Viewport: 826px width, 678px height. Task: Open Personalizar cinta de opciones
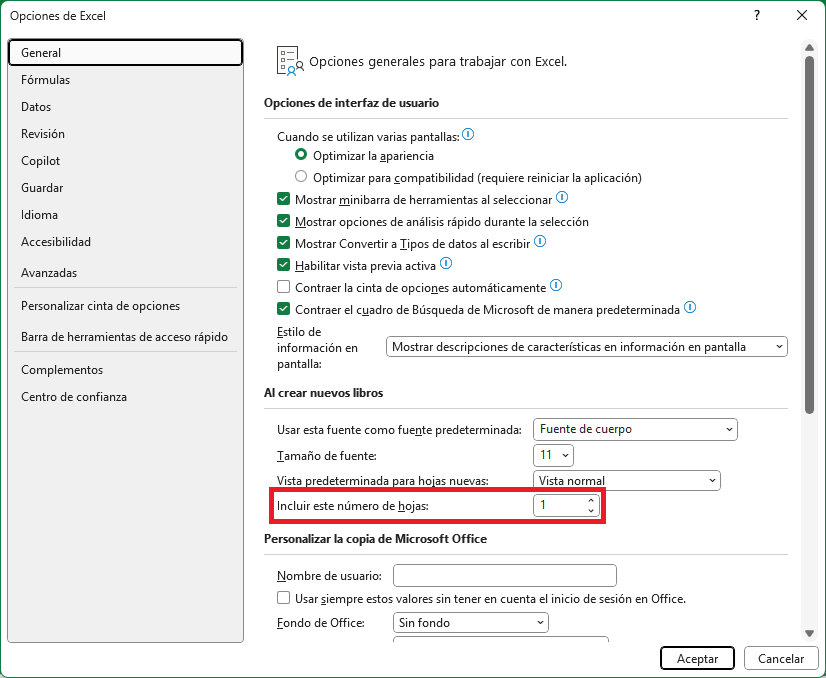coord(125,306)
